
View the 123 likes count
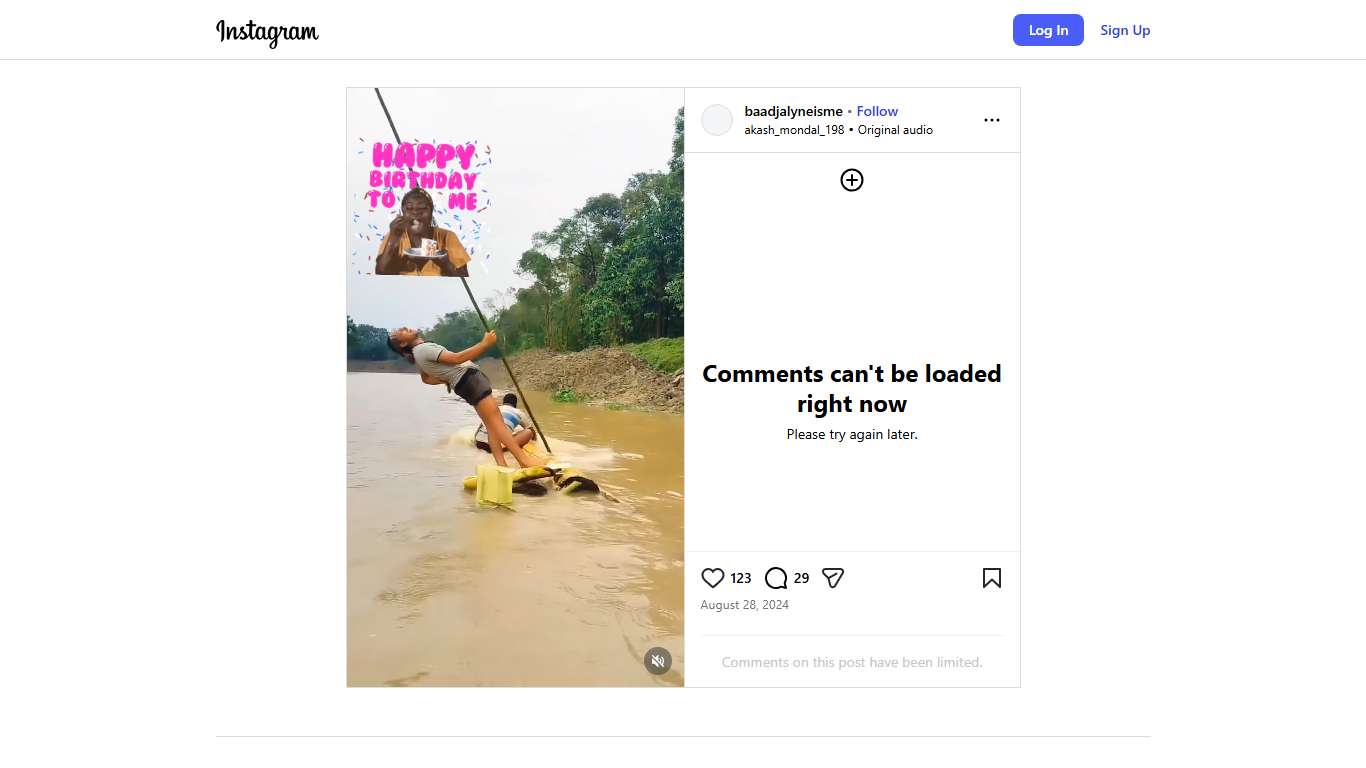[x=741, y=578]
